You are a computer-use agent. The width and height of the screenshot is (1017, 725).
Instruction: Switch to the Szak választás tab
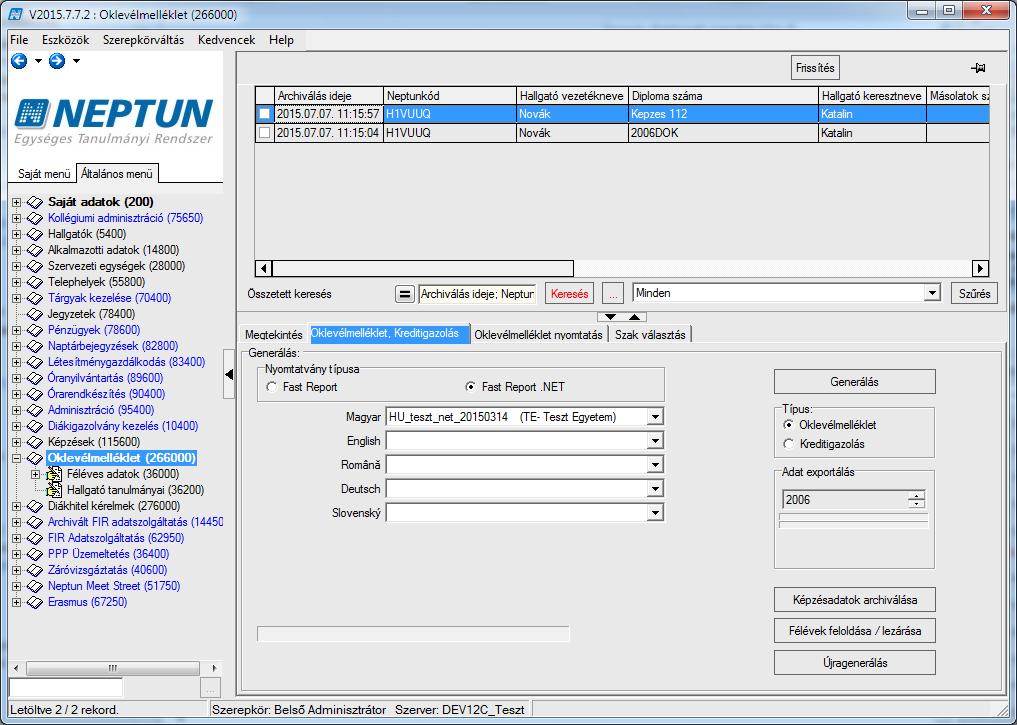(650, 335)
